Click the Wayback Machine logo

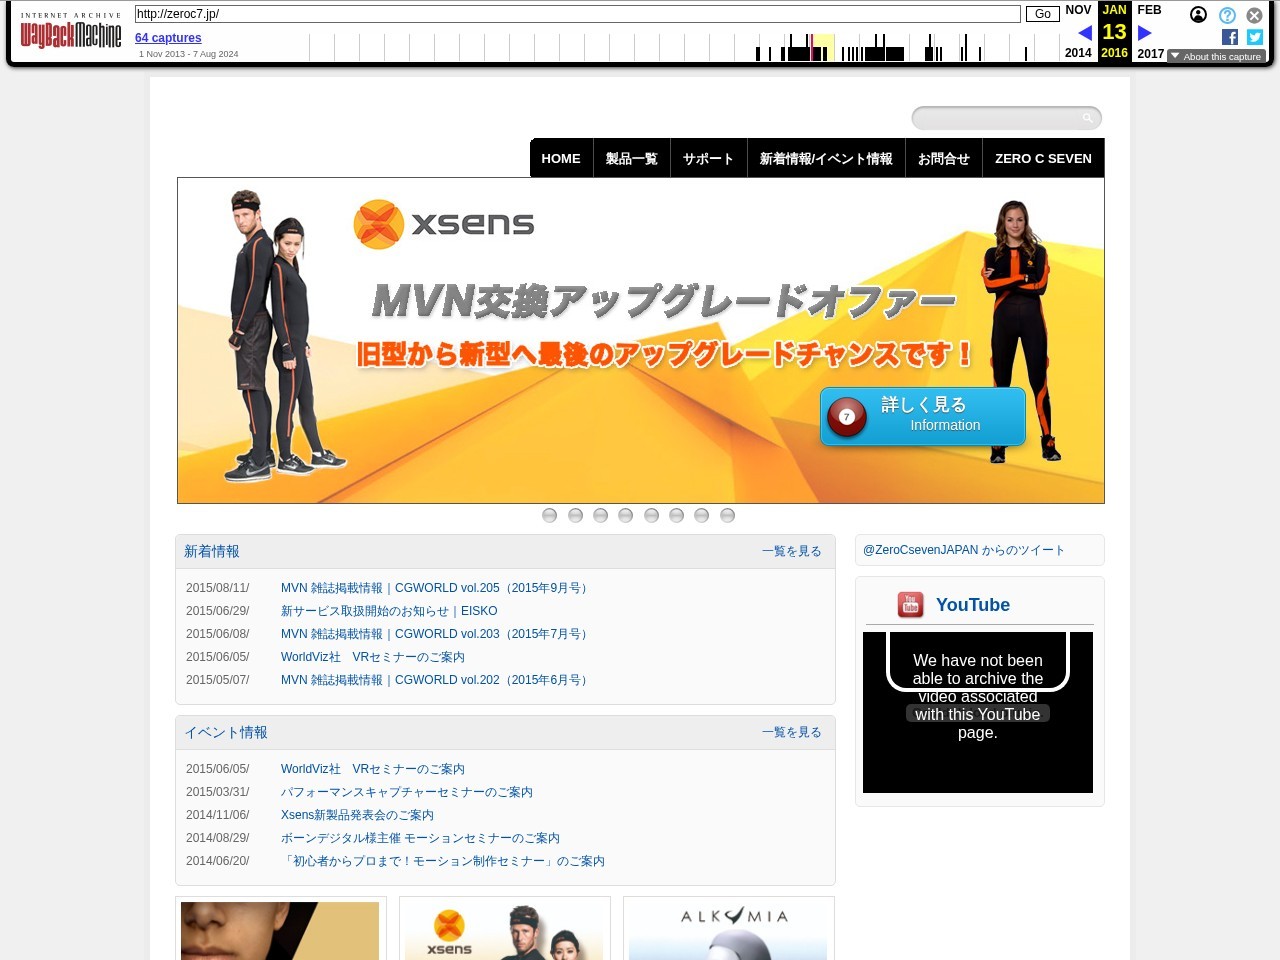point(71,33)
